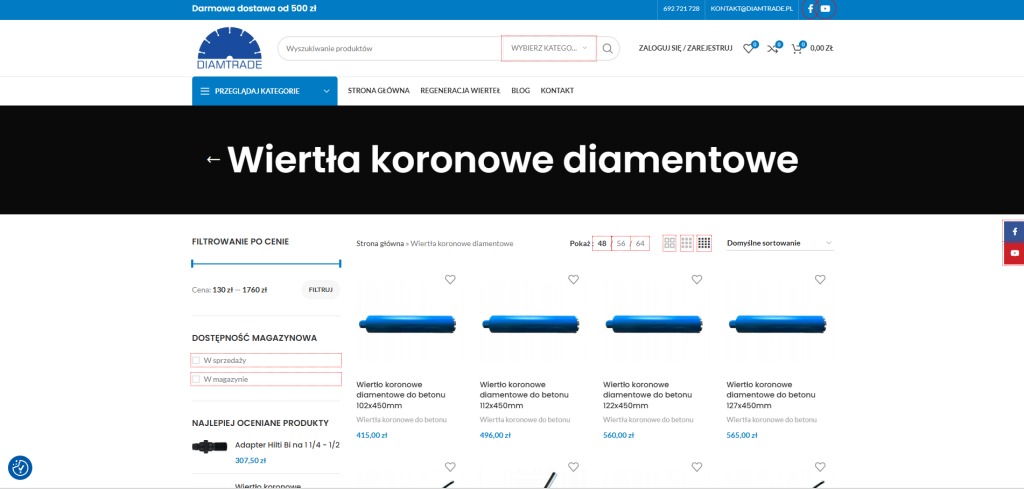Open Blog menu item
Screen dimensions: 1024x489
coord(520,91)
